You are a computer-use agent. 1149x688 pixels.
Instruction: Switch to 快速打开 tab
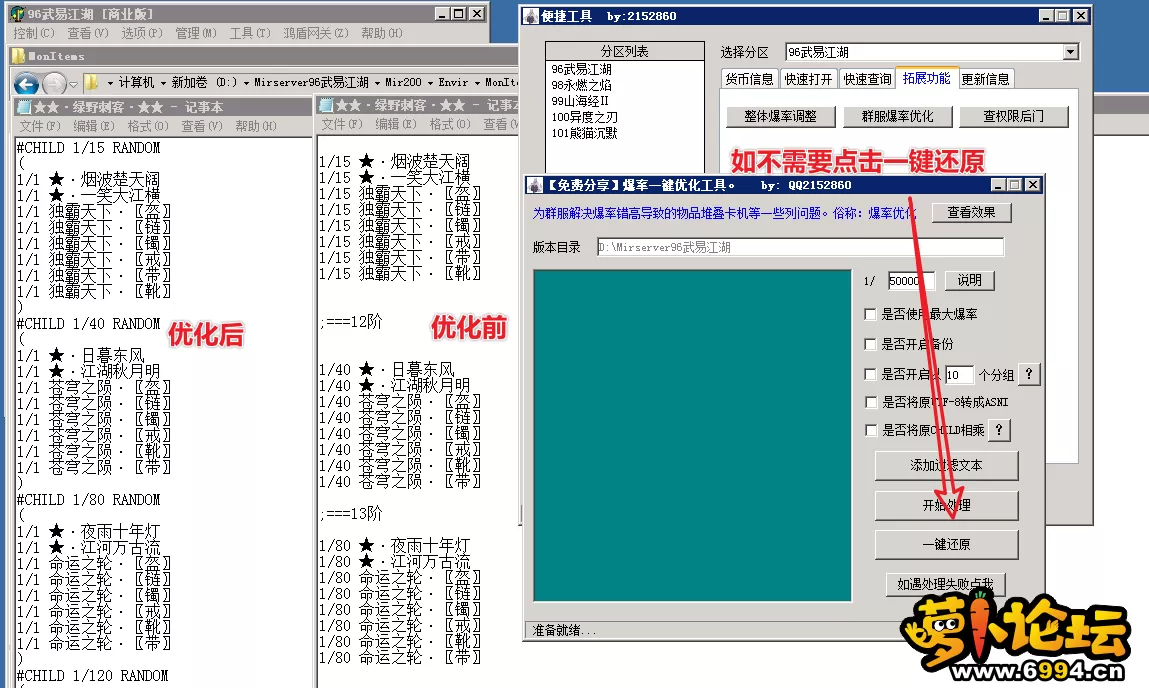[808, 79]
